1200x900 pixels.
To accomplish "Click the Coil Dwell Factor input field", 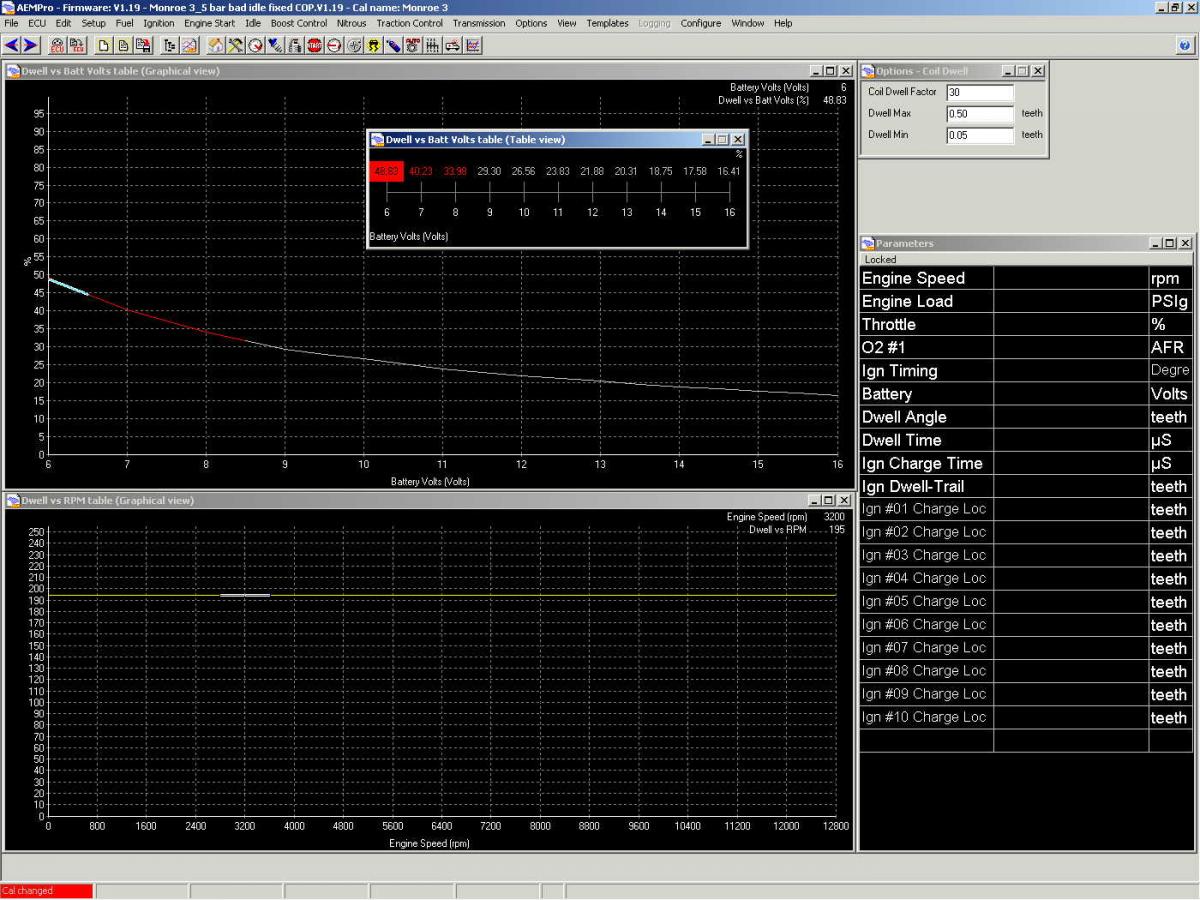I will pyautogui.click(x=979, y=92).
